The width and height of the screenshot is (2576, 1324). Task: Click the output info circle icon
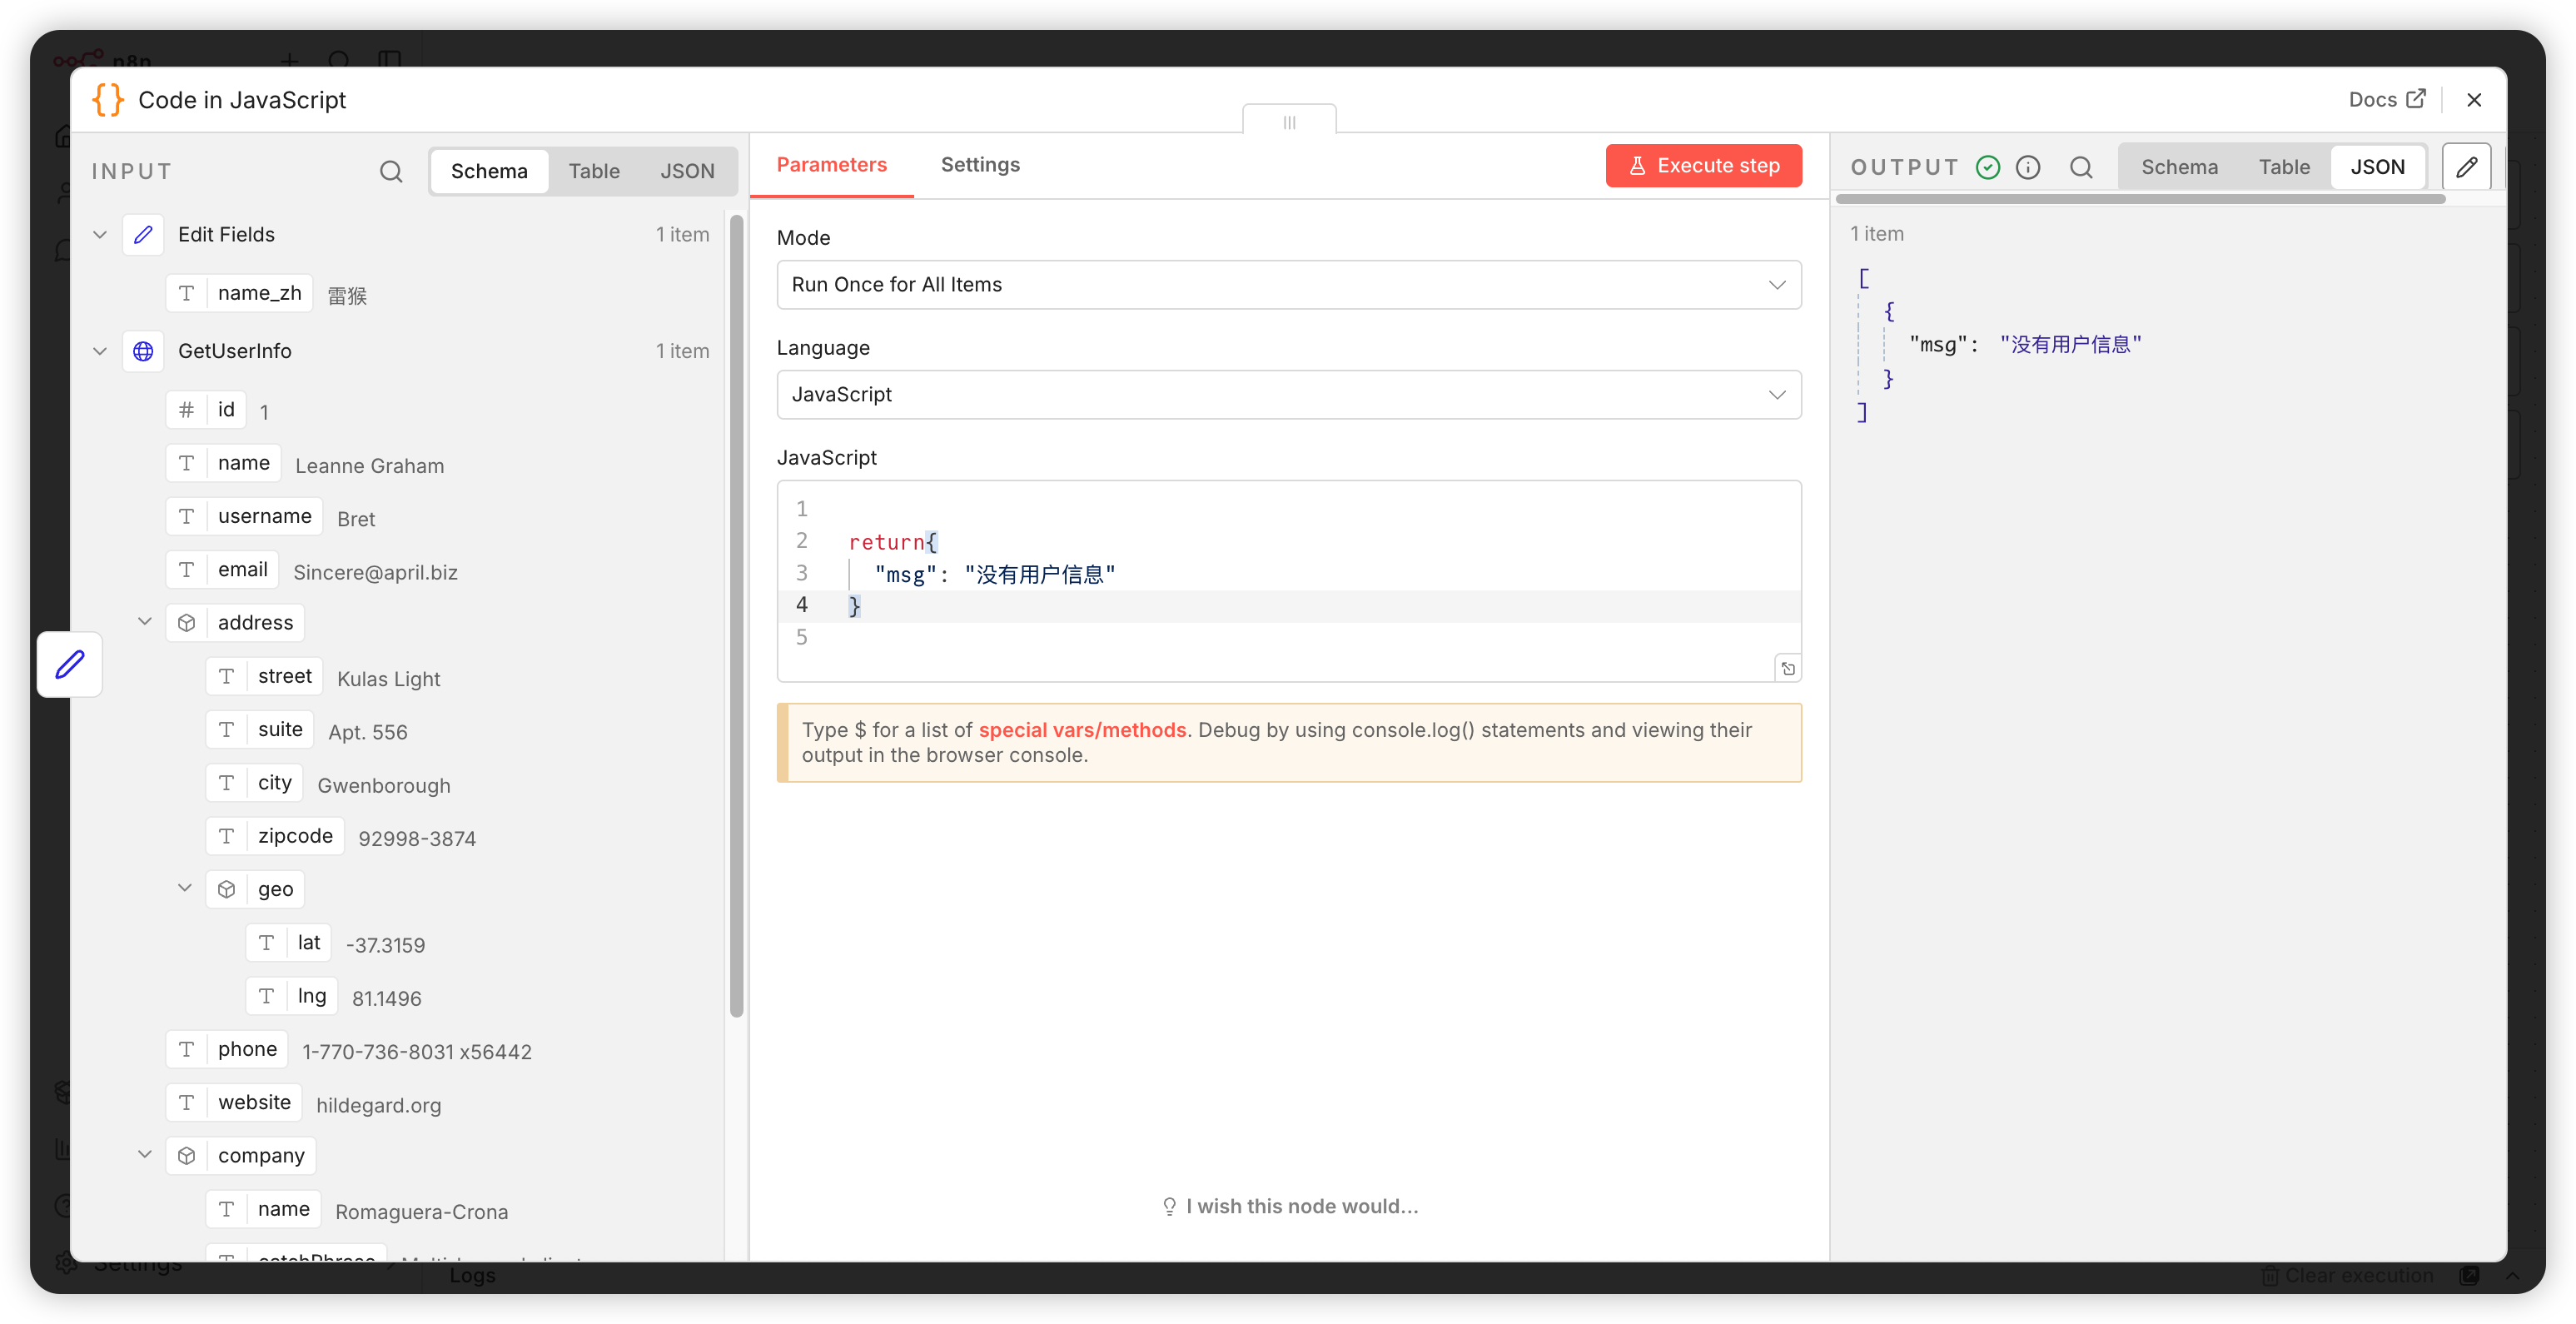(2028, 167)
